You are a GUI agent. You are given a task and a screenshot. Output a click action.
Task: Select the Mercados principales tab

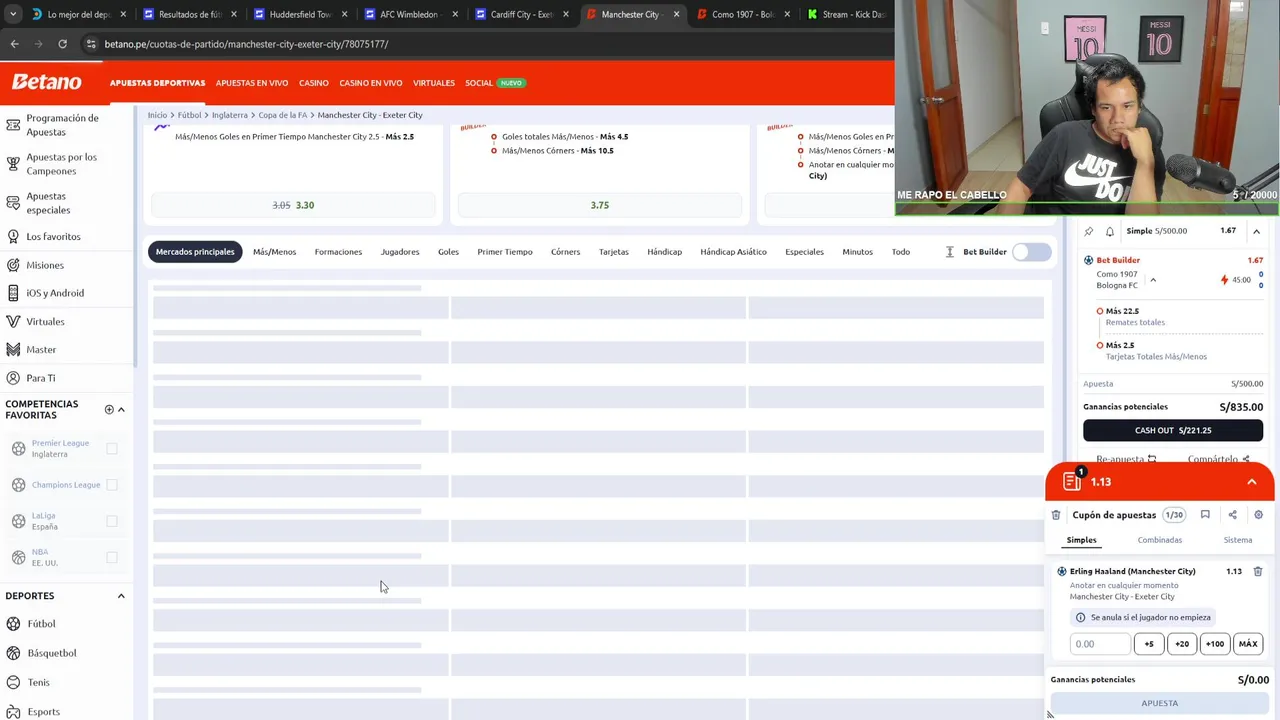(195, 252)
